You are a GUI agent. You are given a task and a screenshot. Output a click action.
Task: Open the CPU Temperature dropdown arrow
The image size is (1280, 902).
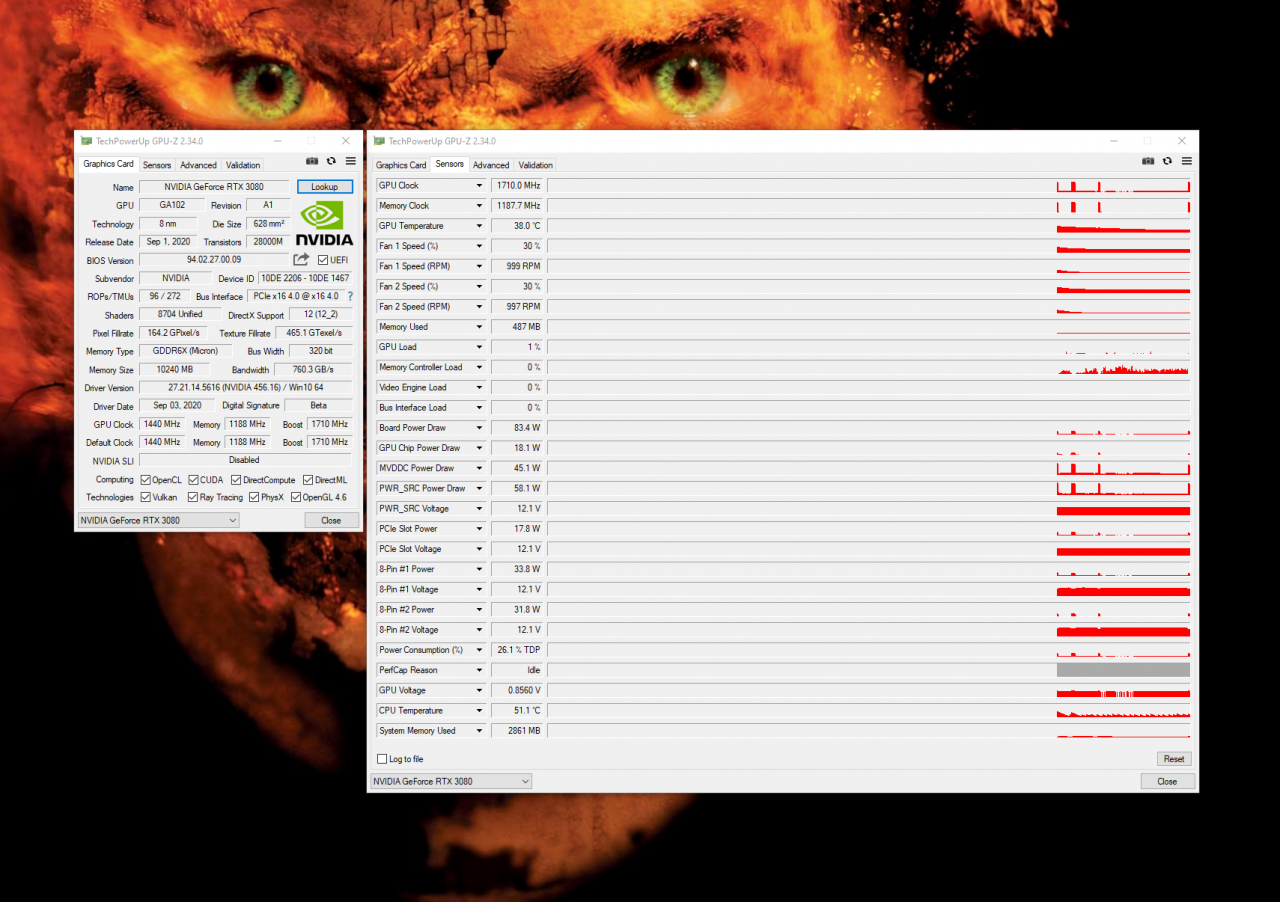479,711
